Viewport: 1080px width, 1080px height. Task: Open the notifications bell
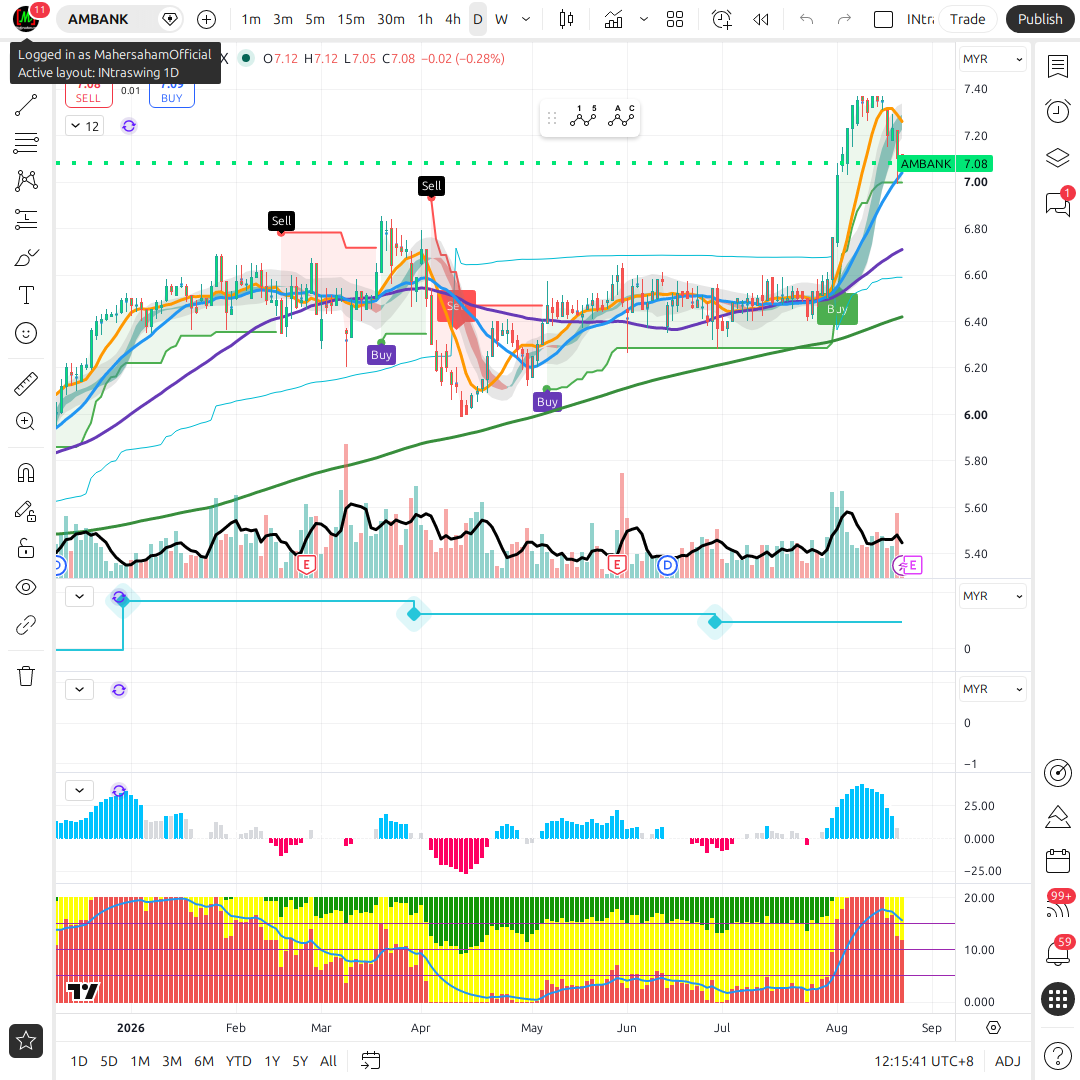tap(1058, 953)
